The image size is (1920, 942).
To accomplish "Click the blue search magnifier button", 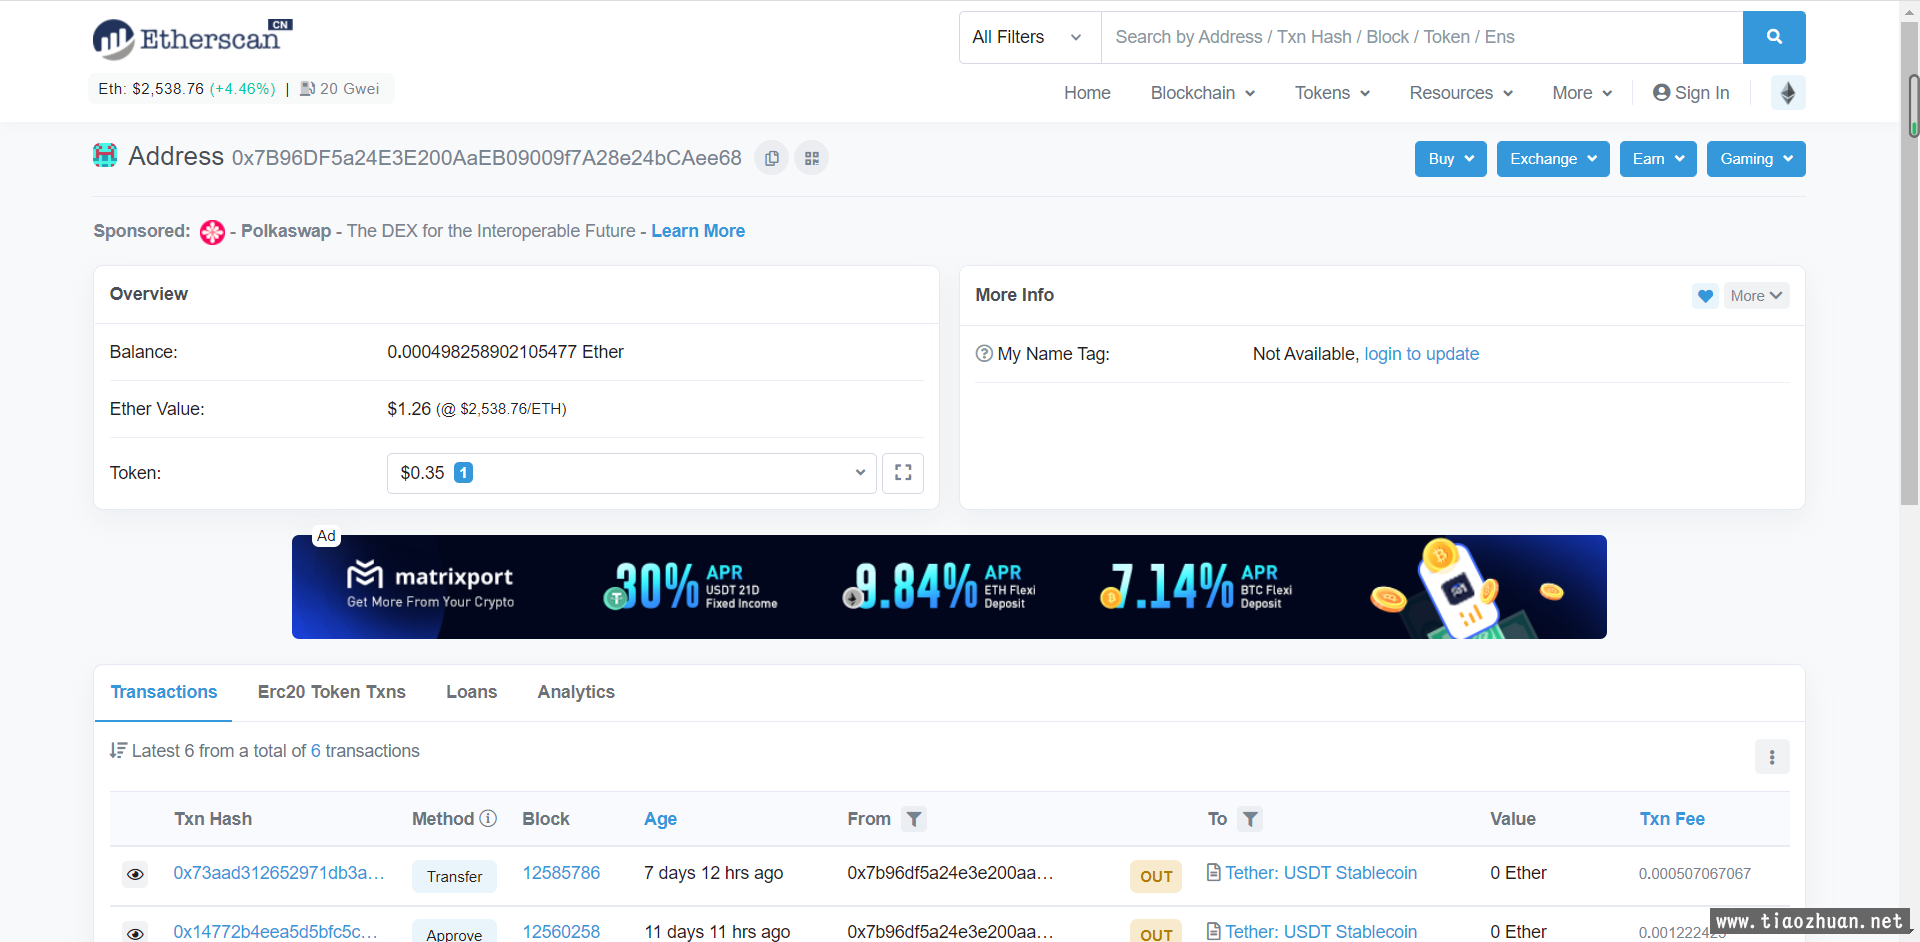I will point(1774,37).
